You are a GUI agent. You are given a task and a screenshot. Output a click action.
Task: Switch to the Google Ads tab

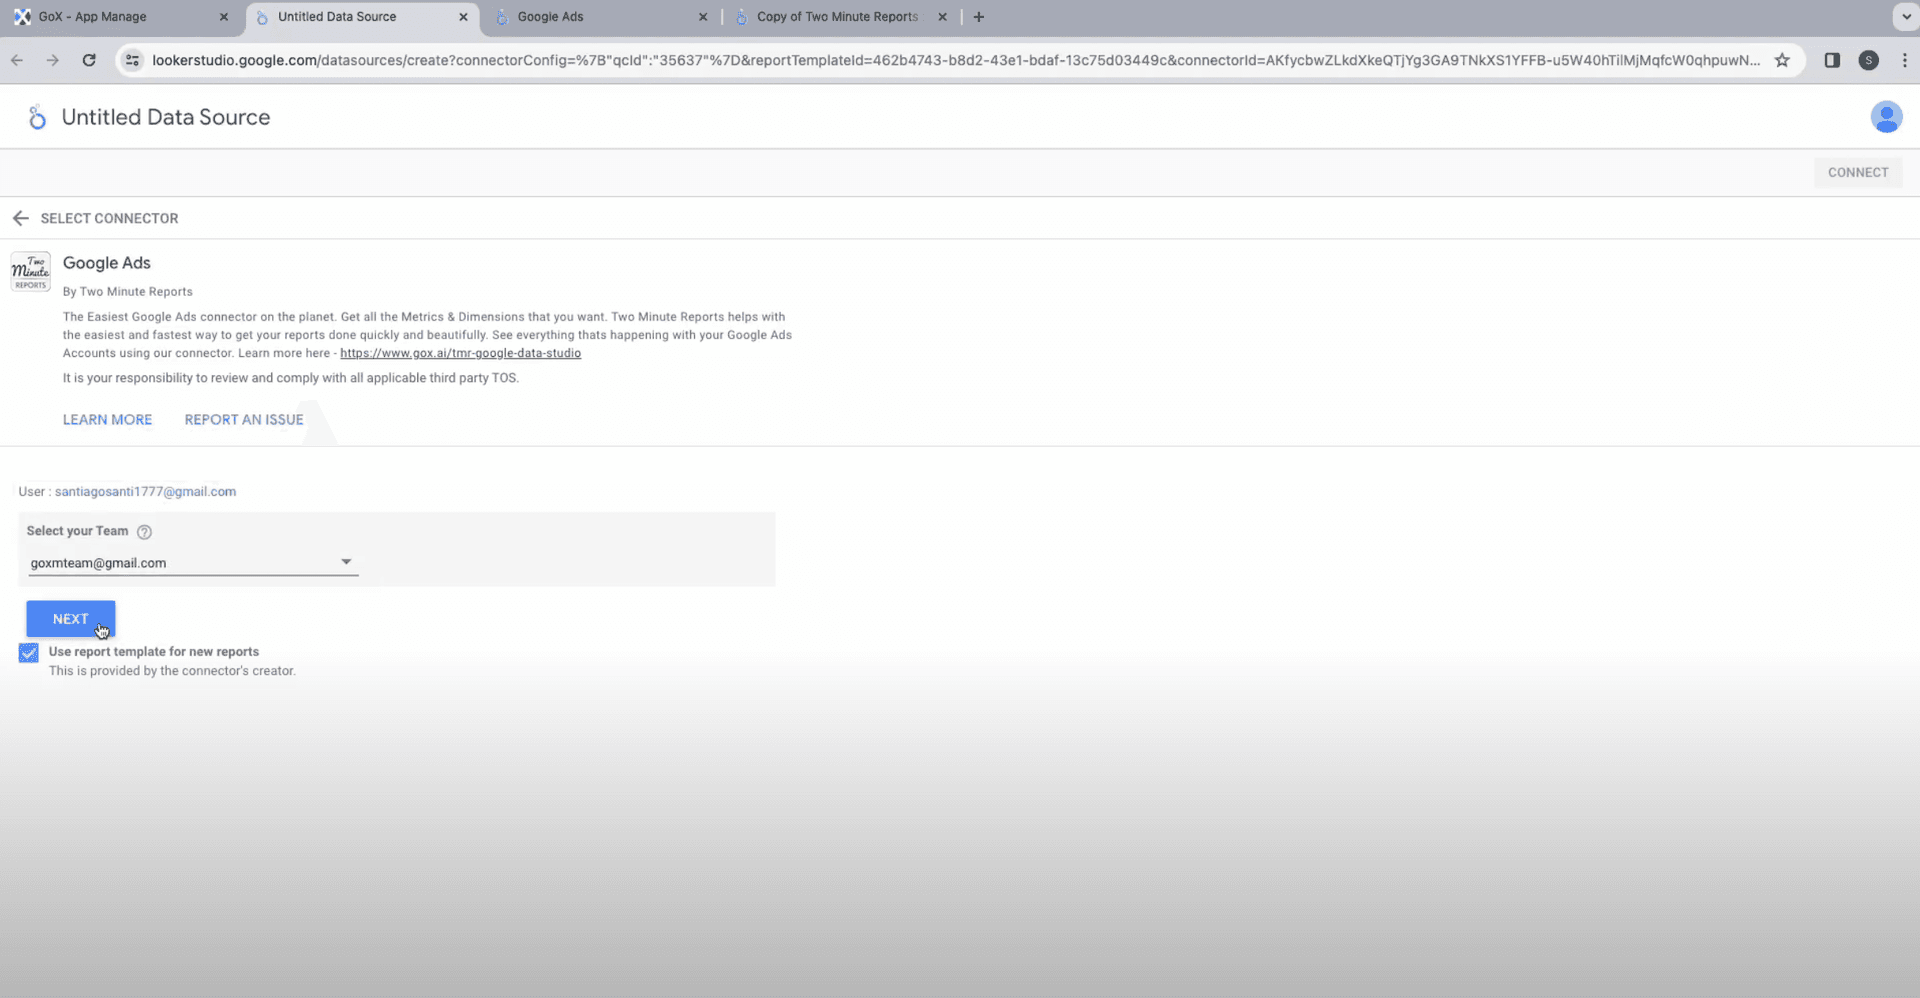click(x=600, y=17)
